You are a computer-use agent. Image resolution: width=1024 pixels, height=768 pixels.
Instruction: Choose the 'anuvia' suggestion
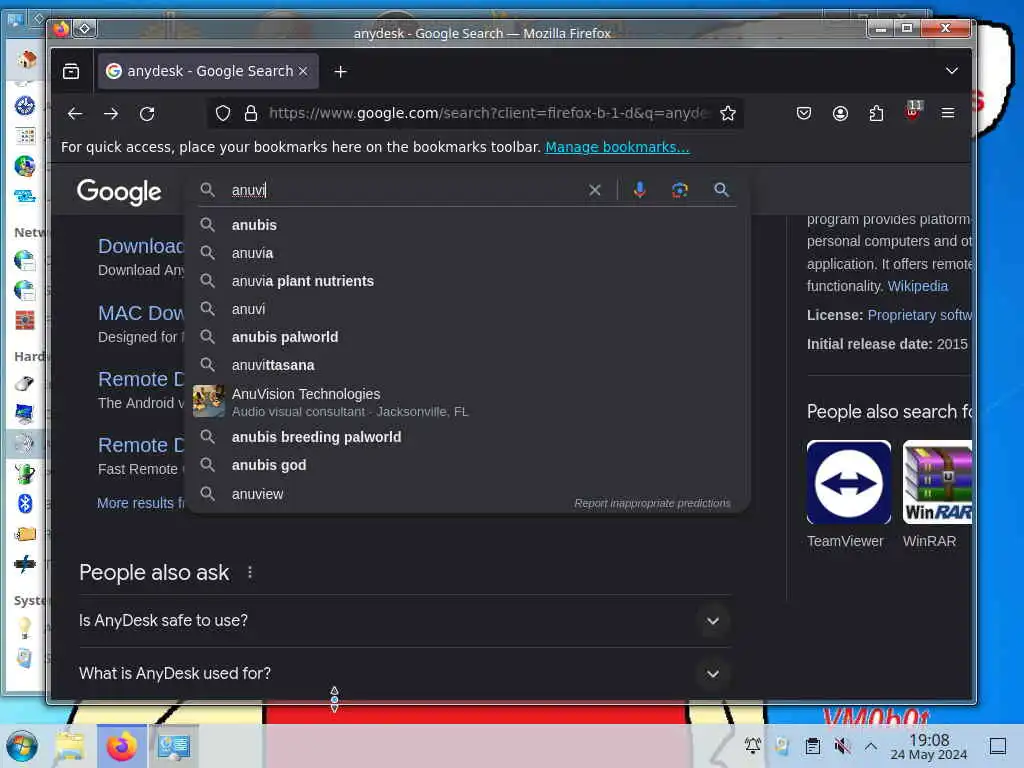(468, 253)
